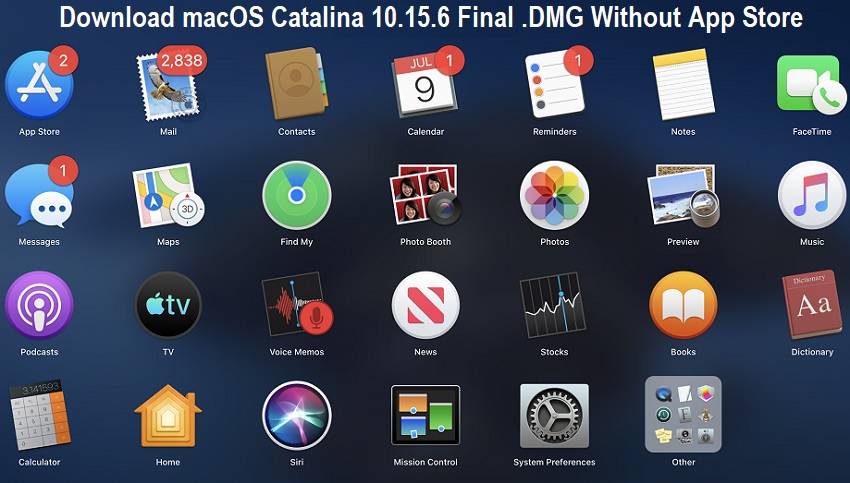Open the App Store app
850x483 pixels.
40,85
